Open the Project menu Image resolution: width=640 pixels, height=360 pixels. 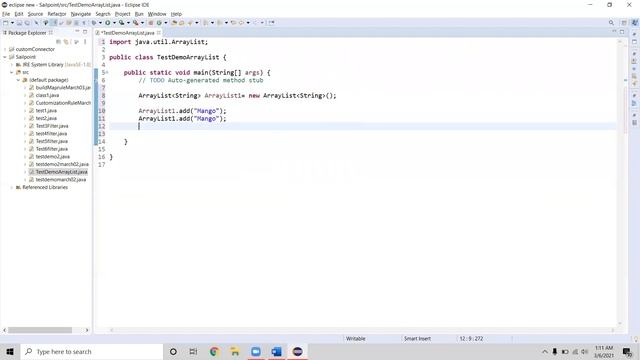coord(122,14)
